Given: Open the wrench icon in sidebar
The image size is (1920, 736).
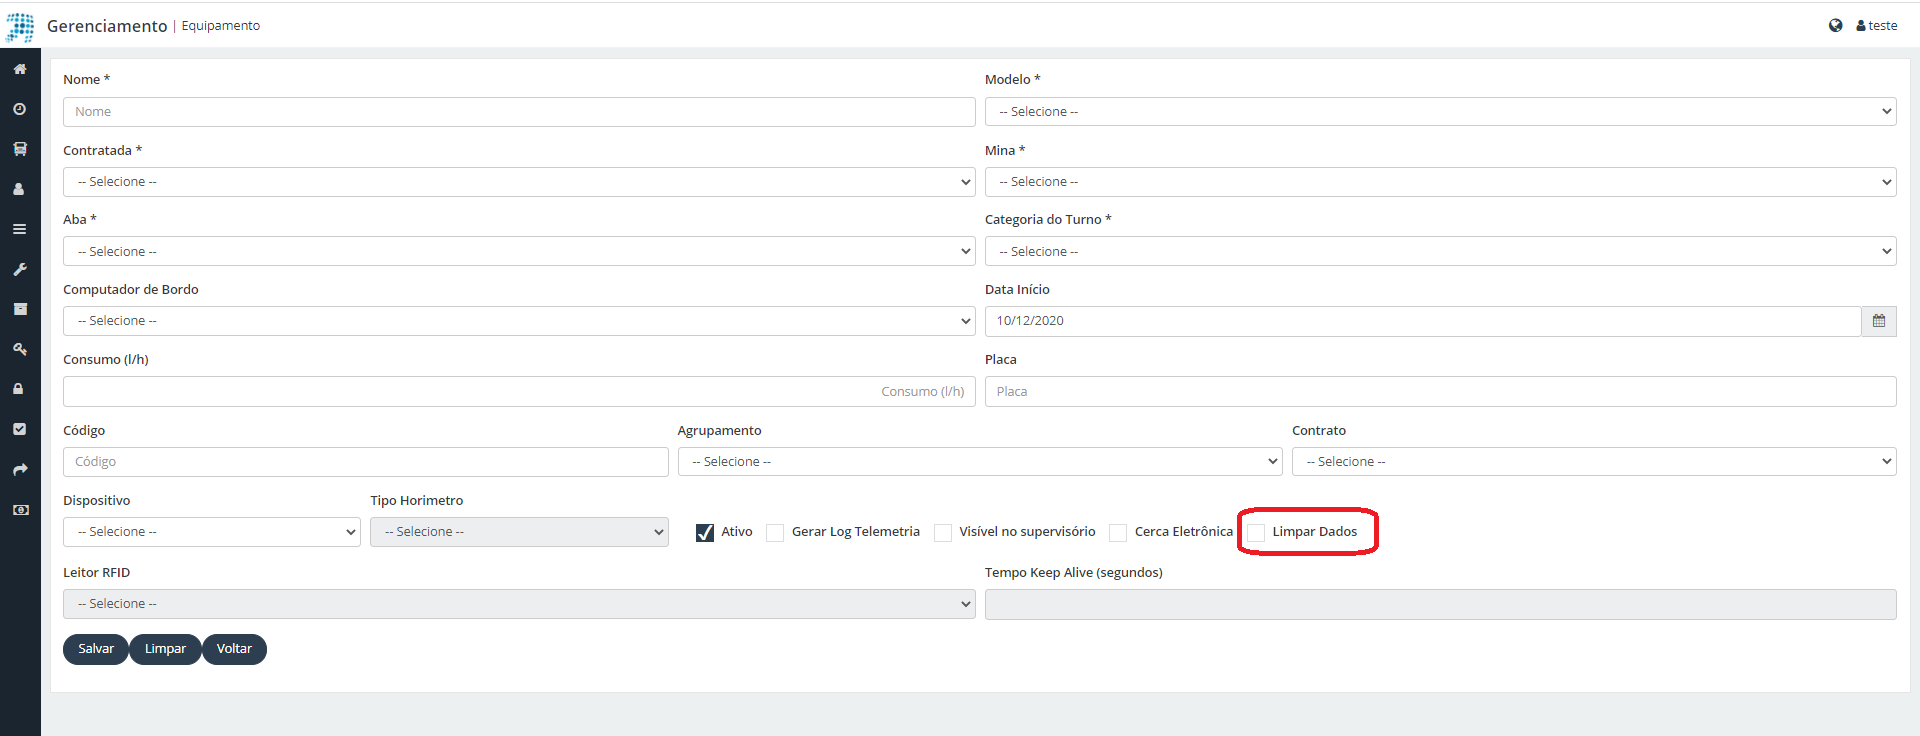Looking at the screenshot, I should pyautogui.click(x=19, y=269).
